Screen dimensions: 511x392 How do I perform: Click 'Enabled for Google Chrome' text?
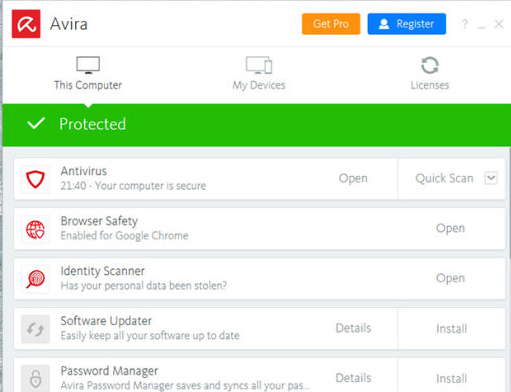125,236
